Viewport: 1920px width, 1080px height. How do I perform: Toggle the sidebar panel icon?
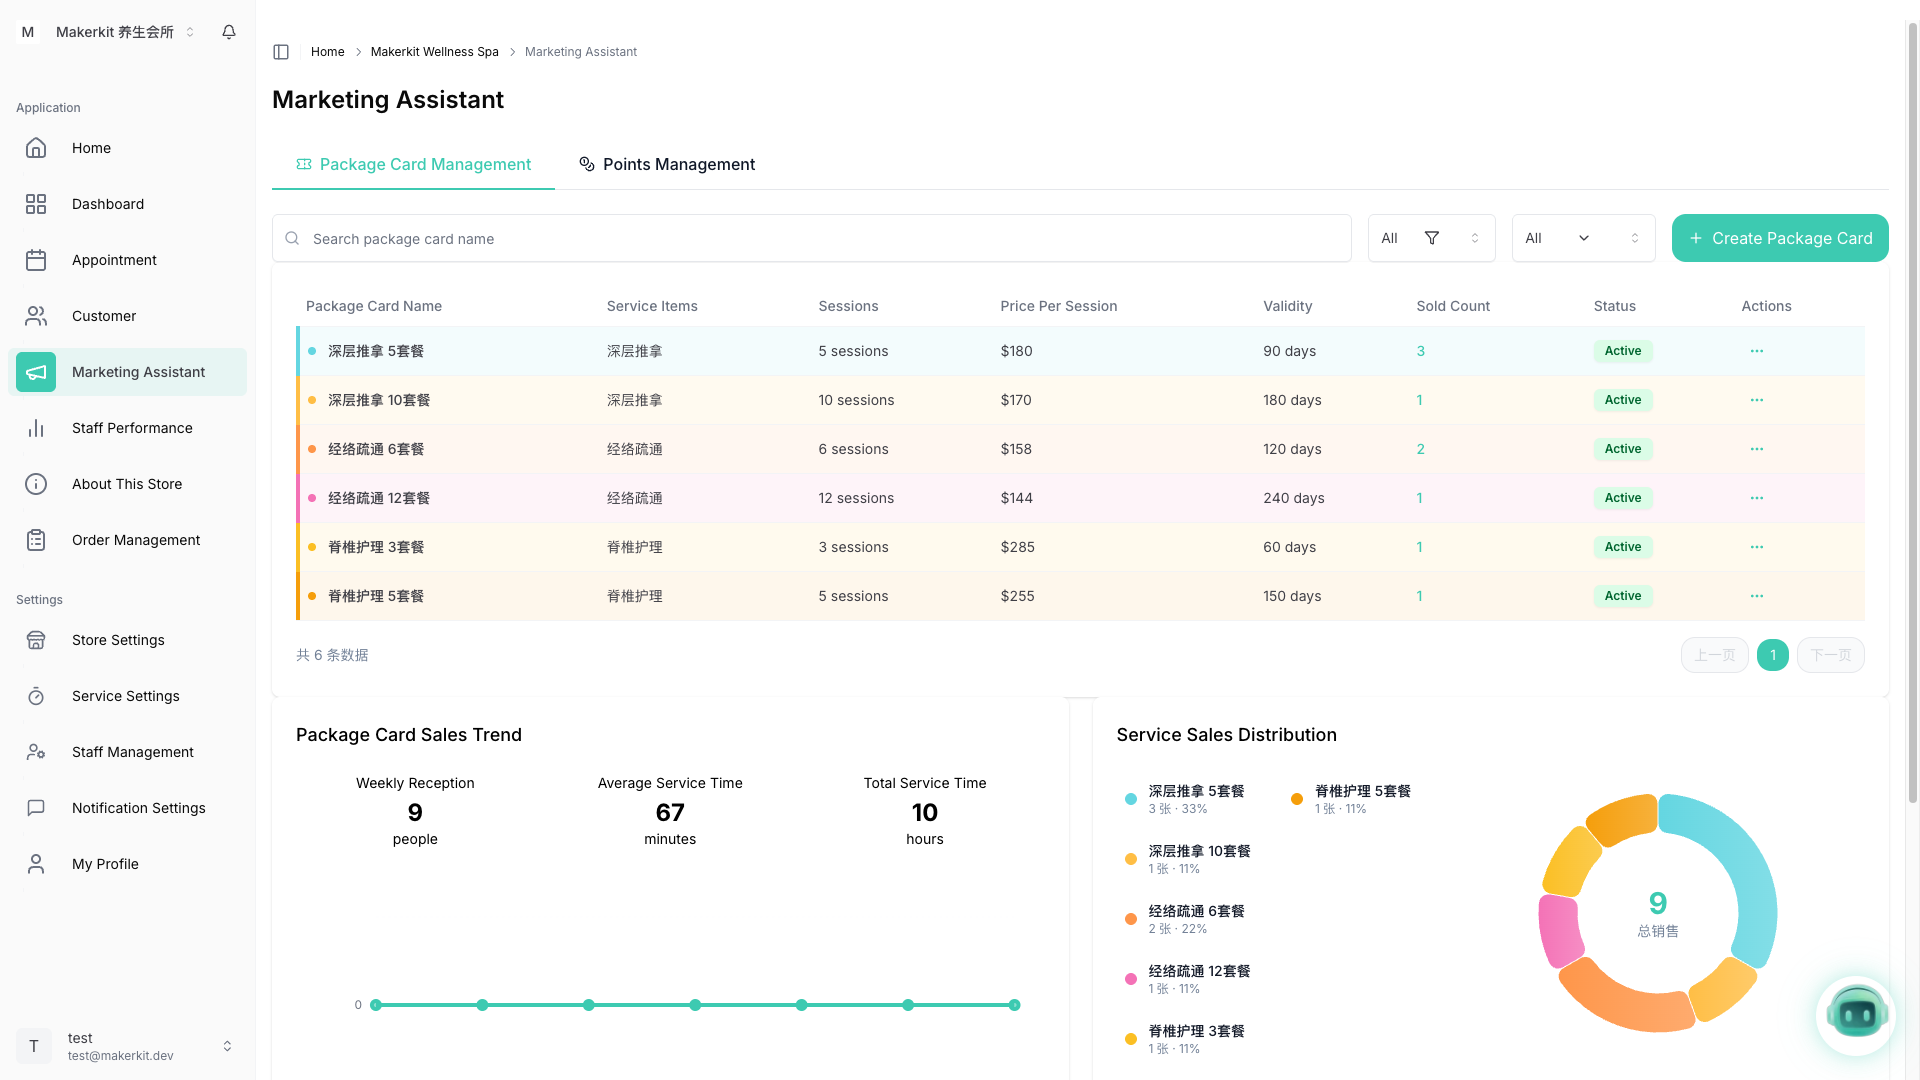281,52
